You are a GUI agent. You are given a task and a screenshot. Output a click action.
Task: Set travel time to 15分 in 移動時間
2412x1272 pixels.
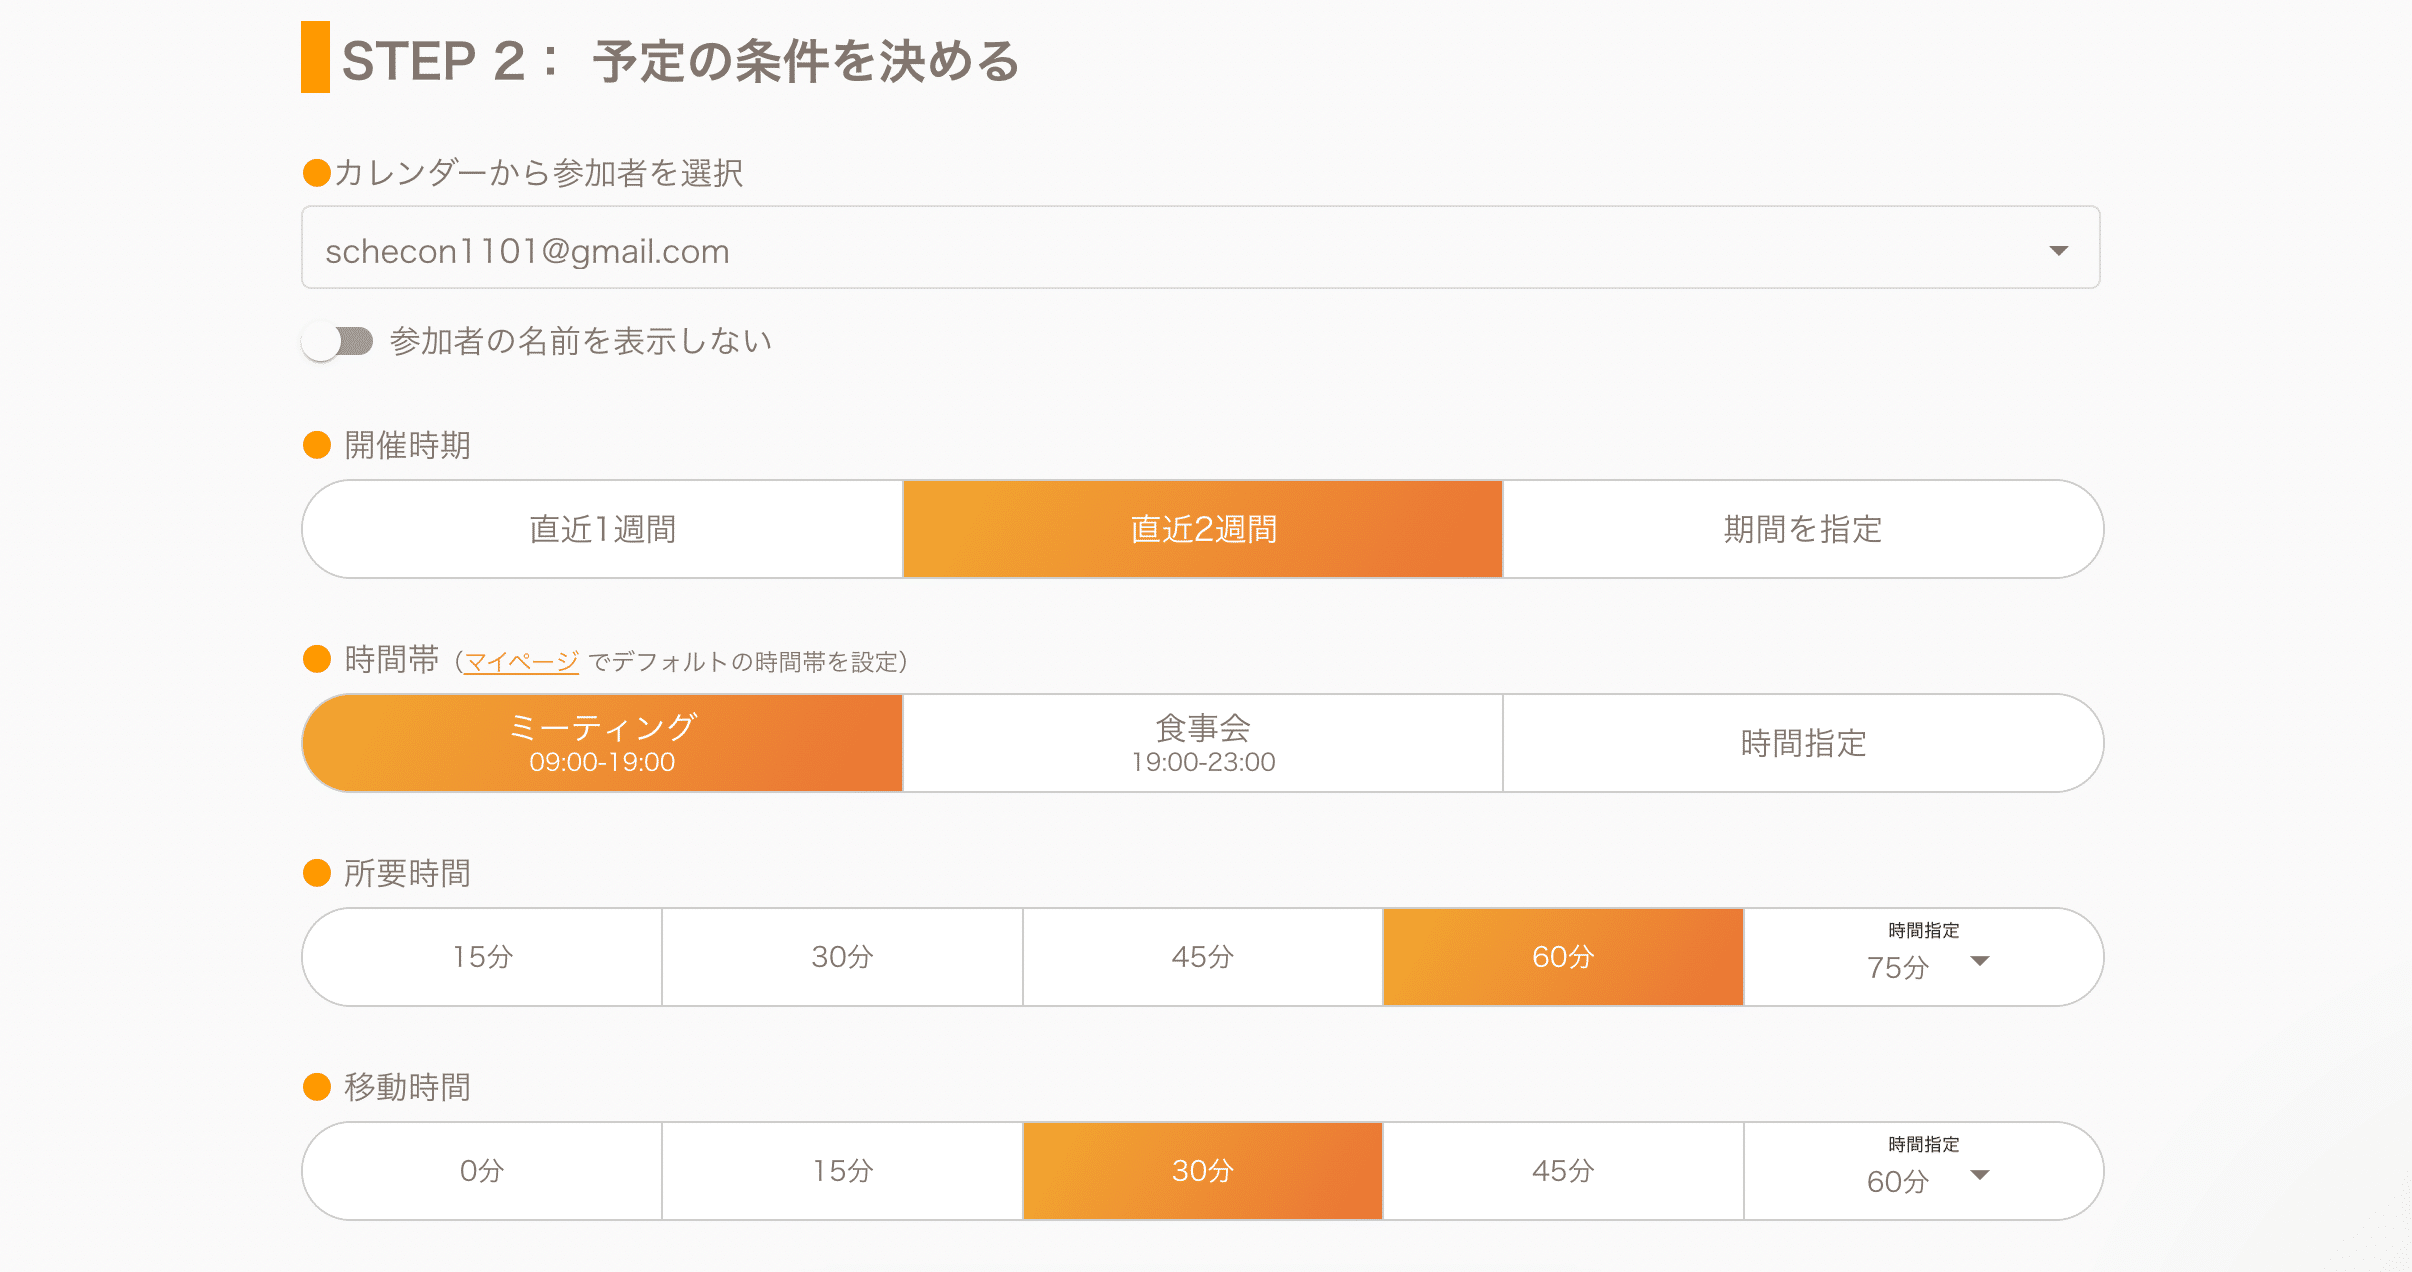click(842, 1171)
